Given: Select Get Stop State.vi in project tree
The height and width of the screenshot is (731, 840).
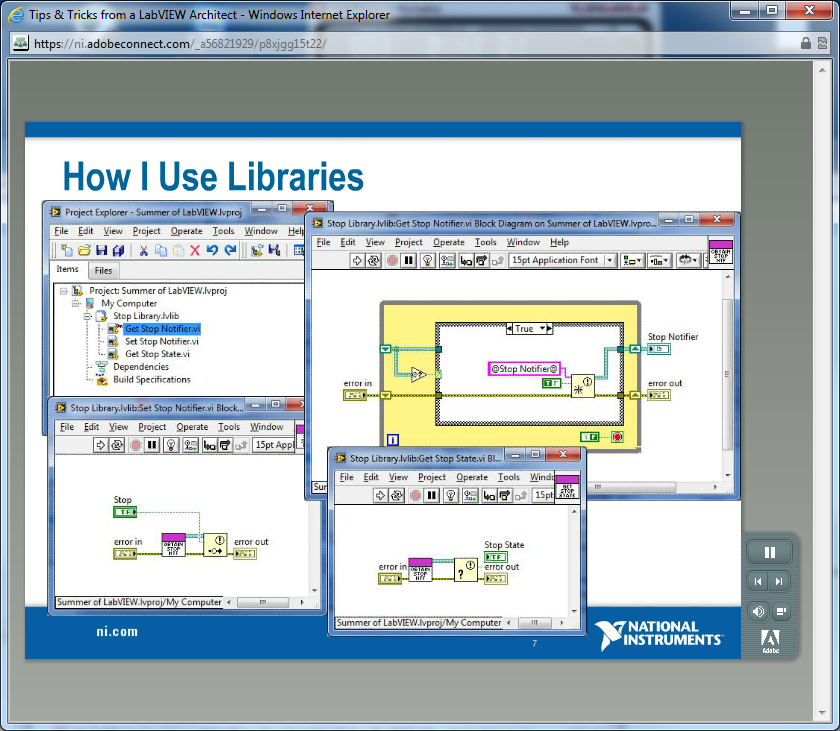Looking at the screenshot, I should pyautogui.click(x=157, y=354).
